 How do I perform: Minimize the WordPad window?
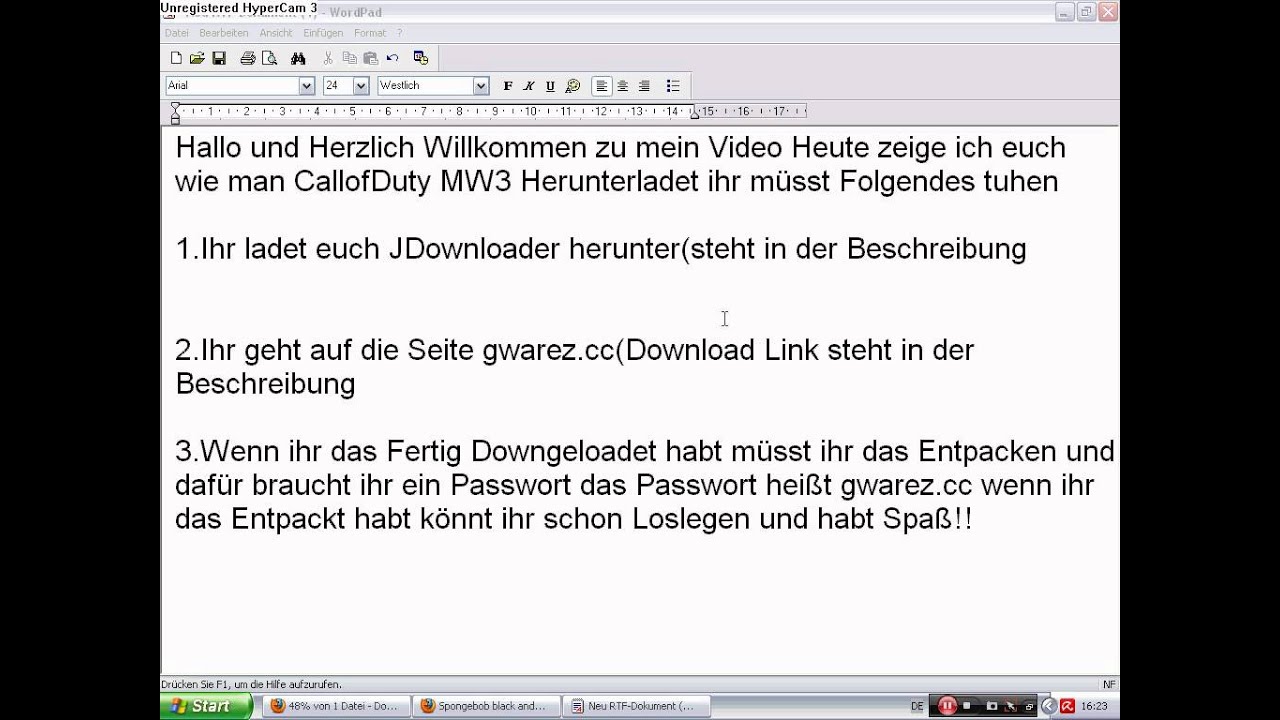click(x=1064, y=12)
